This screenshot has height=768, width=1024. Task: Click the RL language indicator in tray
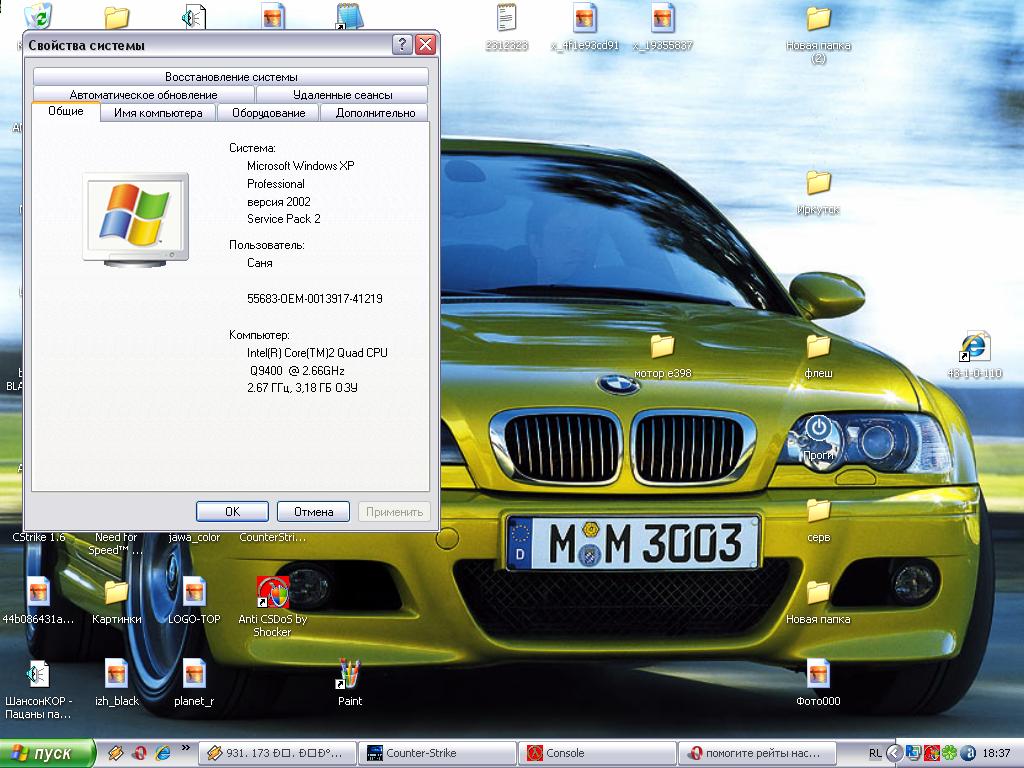(x=875, y=753)
